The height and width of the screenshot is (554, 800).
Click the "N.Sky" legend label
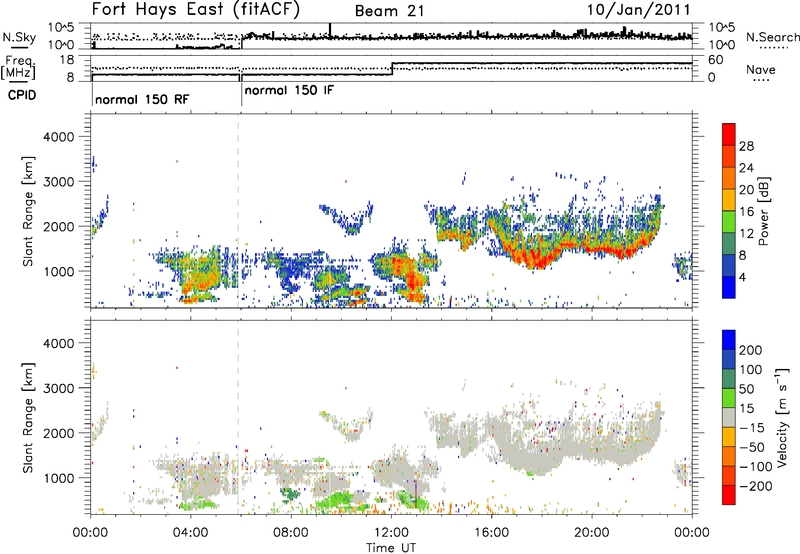pyautogui.click(x=19, y=37)
